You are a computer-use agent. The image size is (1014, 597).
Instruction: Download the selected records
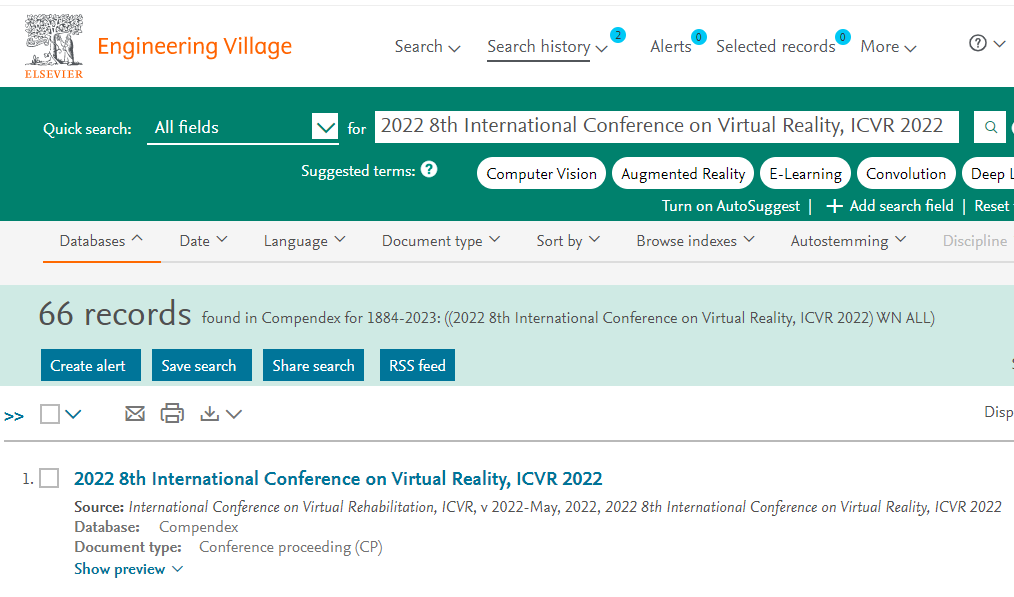pyautogui.click(x=210, y=413)
